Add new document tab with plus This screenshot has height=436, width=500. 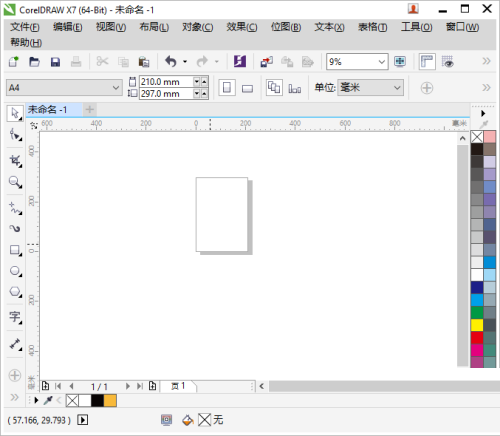[90, 109]
